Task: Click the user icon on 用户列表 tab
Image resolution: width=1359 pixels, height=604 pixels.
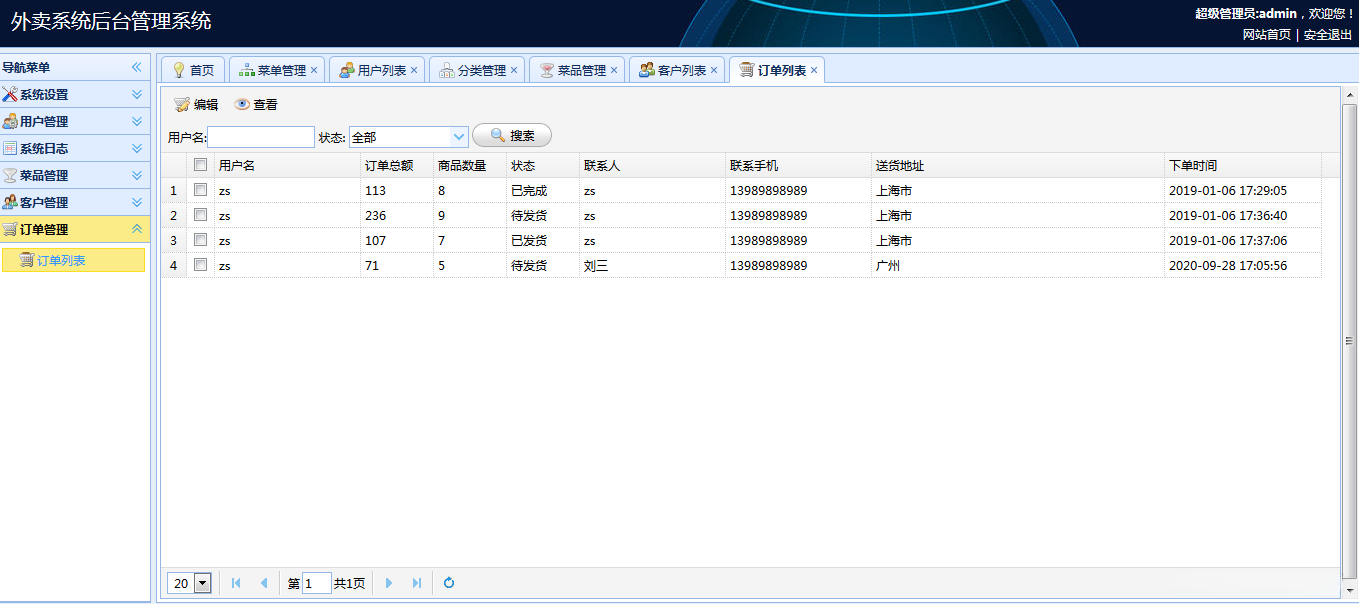Action: click(347, 70)
